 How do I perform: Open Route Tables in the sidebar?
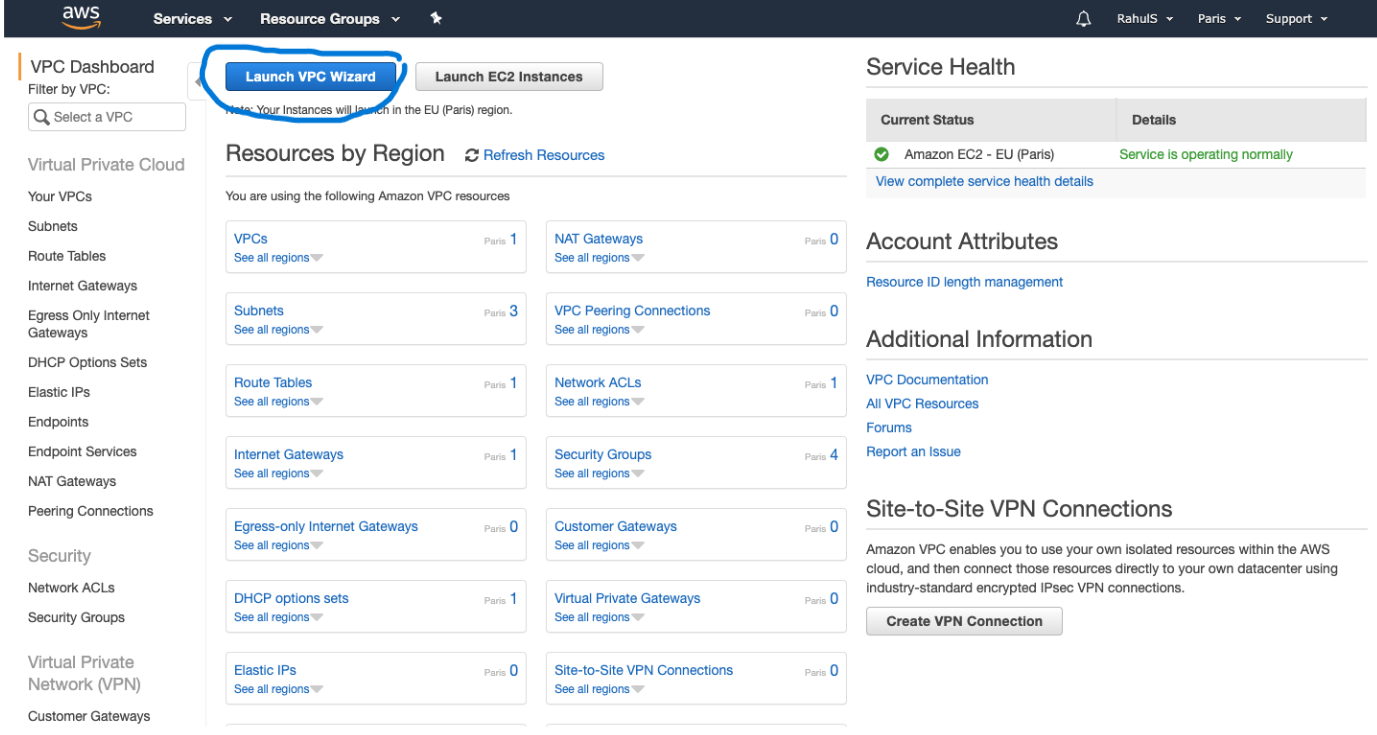pyautogui.click(x=67, y=257)
